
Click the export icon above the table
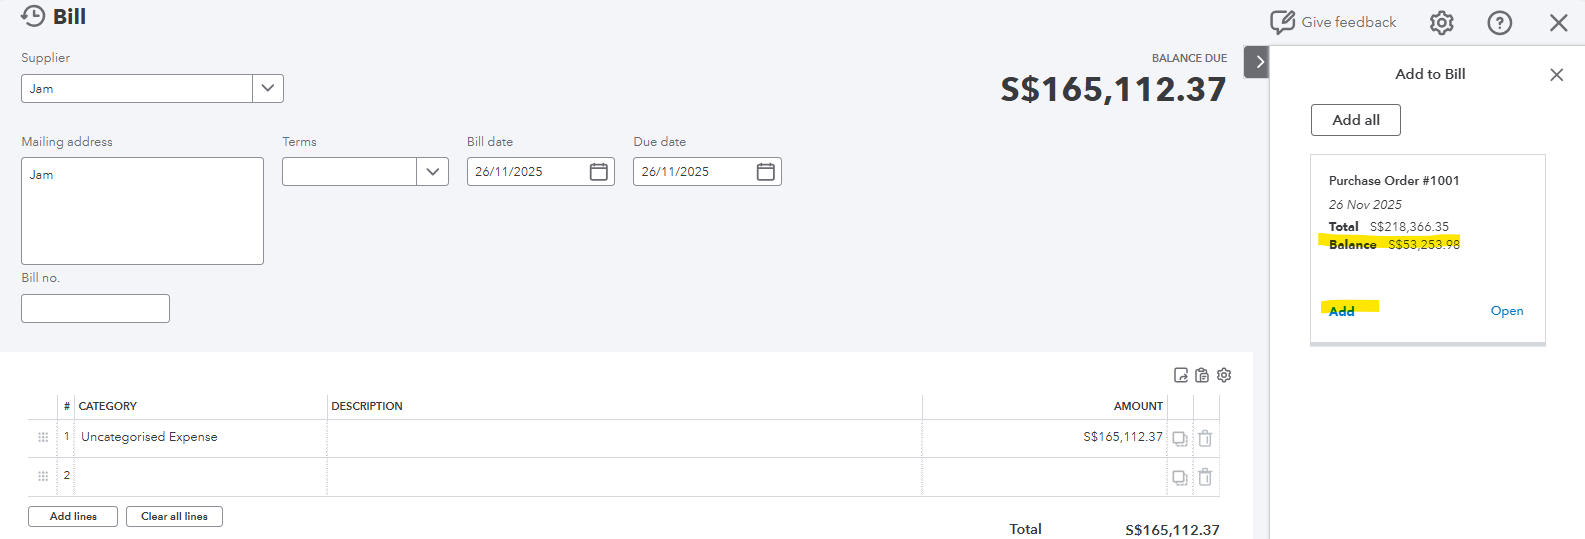coord(1181,375)
